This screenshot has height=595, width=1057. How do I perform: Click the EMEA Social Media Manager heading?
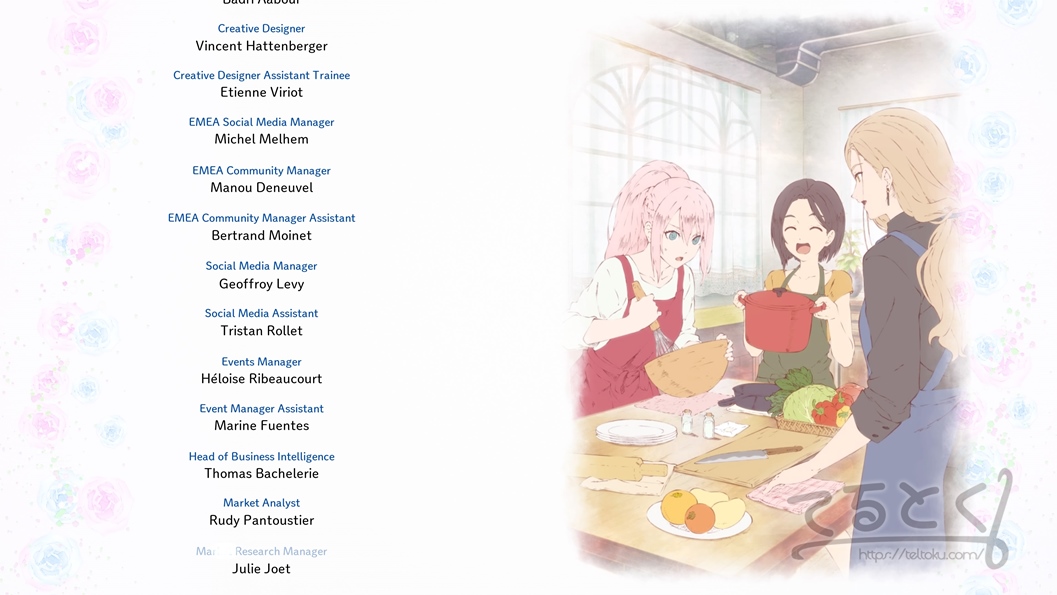(x=262, y=122)
